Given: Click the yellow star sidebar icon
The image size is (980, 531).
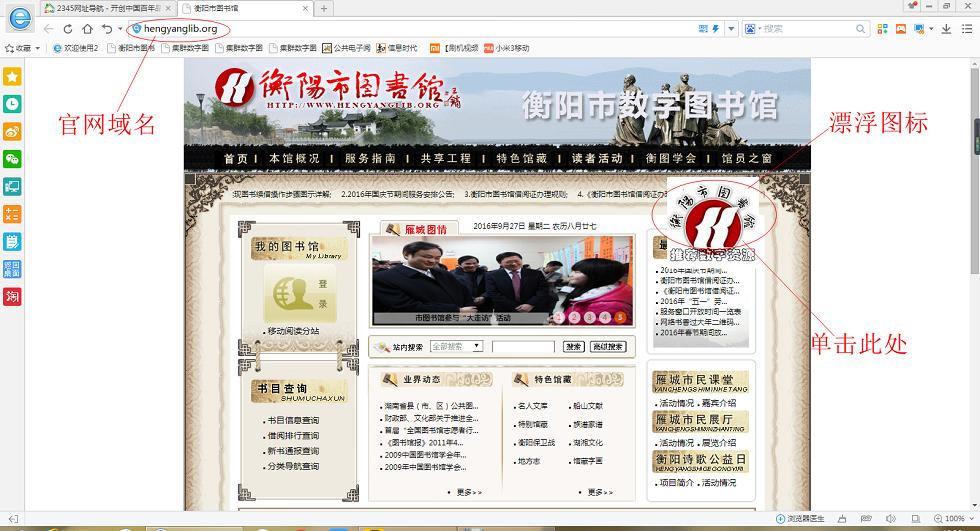Looking at the screenshot, I should (x=12, y=76).
